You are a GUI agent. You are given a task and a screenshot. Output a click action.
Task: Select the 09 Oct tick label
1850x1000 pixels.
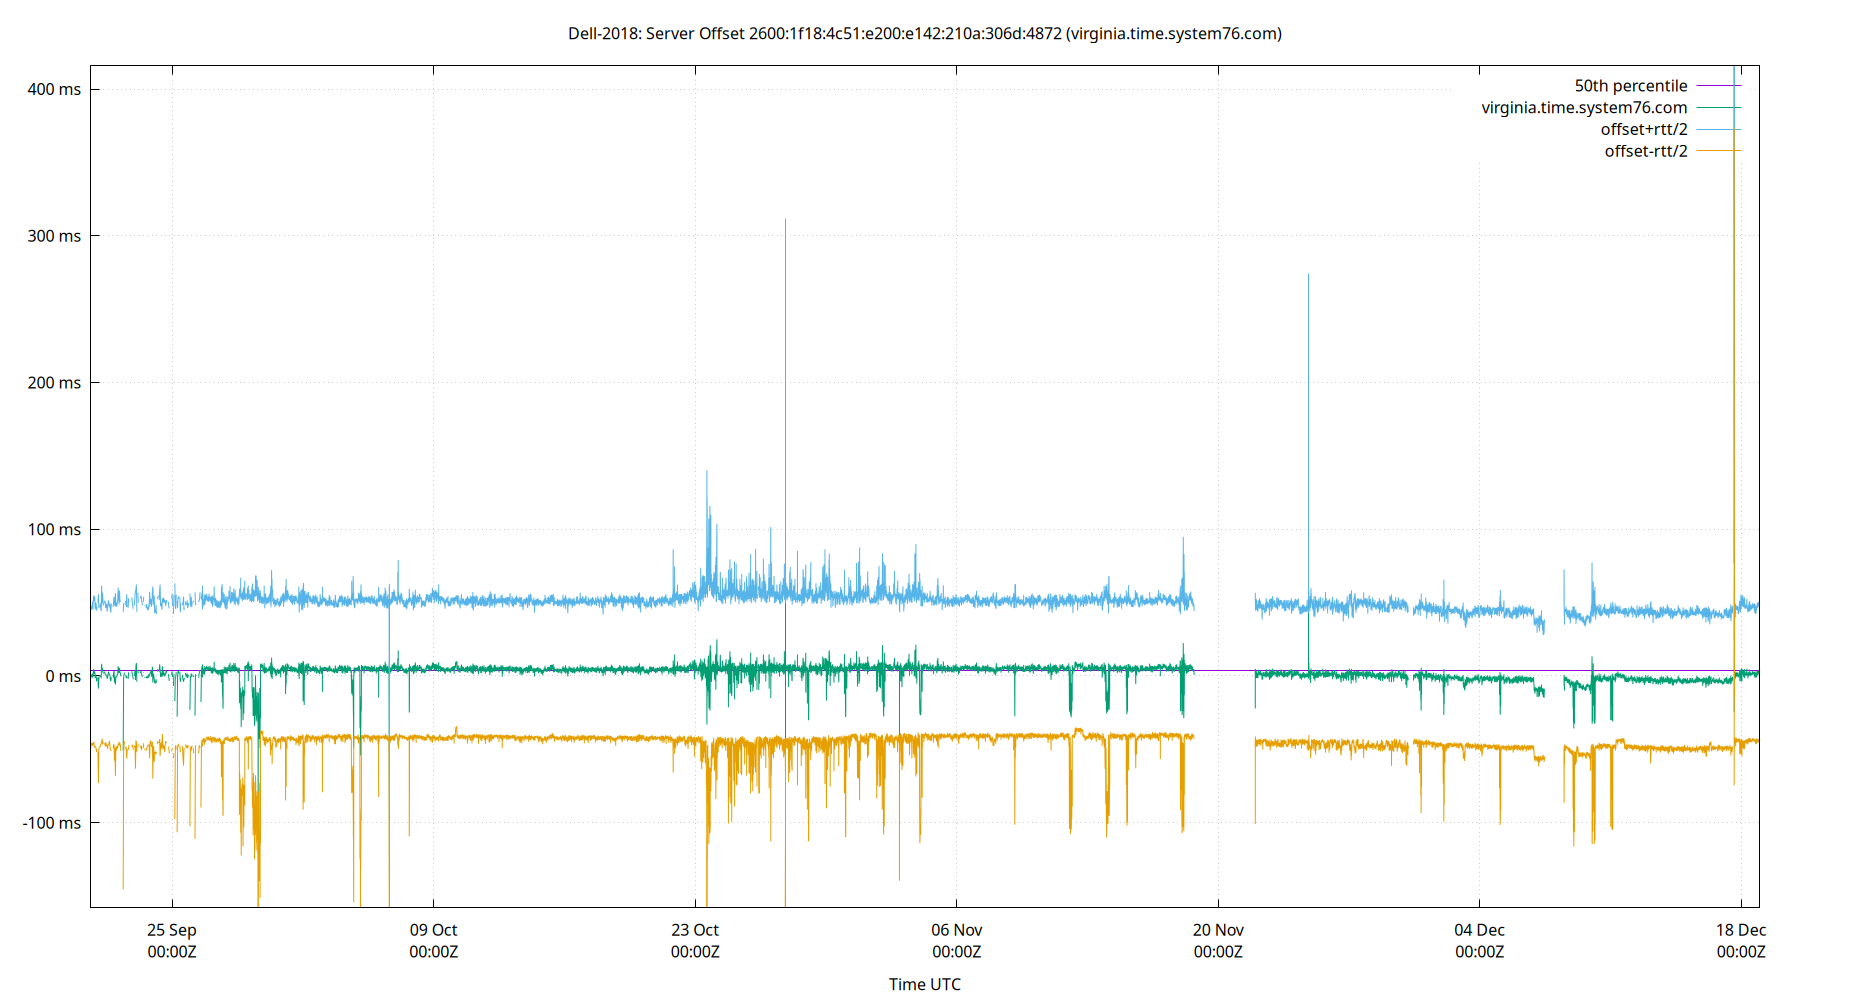tap(434, 930)
